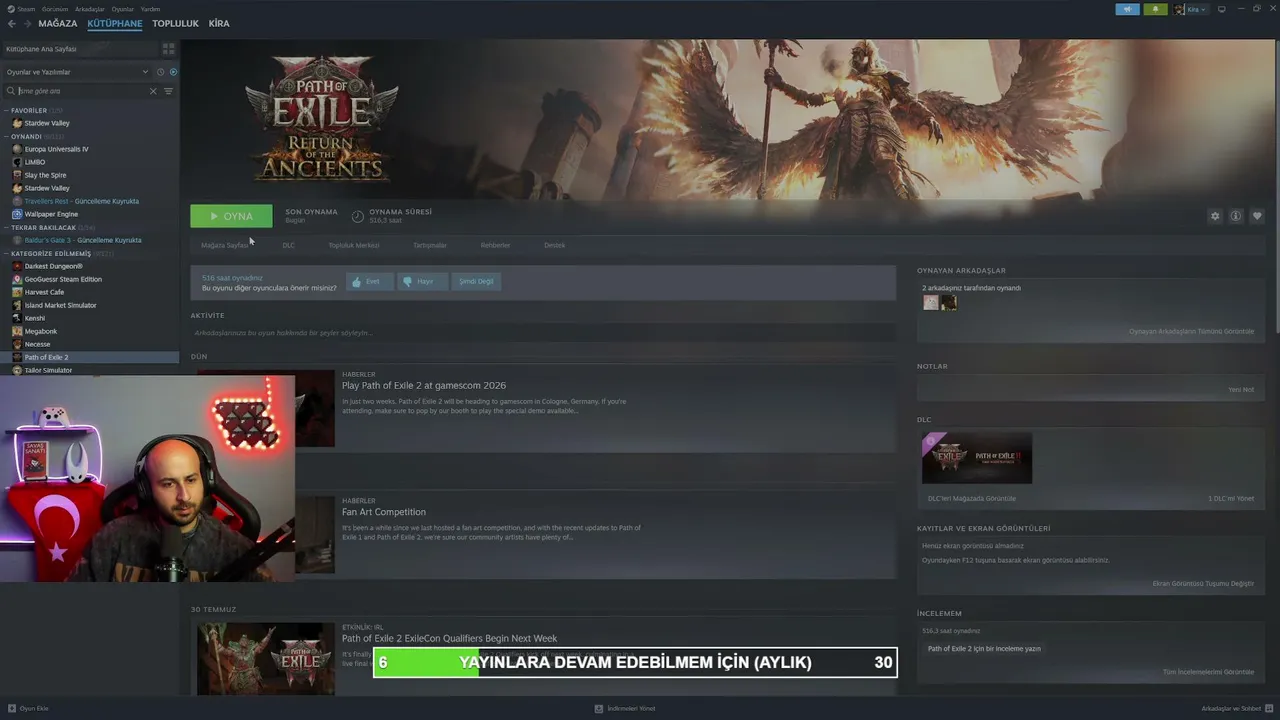Screen dimensions: 1280x720
Task: Click the activity comment input field
Action: point(543,332)
